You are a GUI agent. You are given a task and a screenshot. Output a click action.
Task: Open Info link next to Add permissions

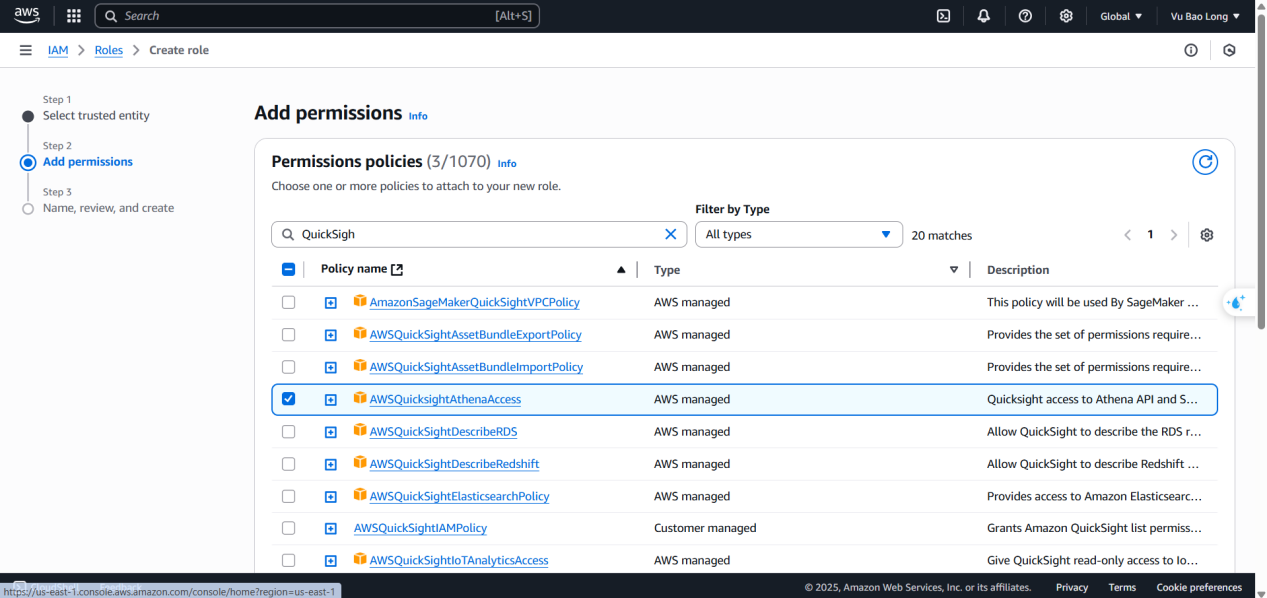click(418, 116)
